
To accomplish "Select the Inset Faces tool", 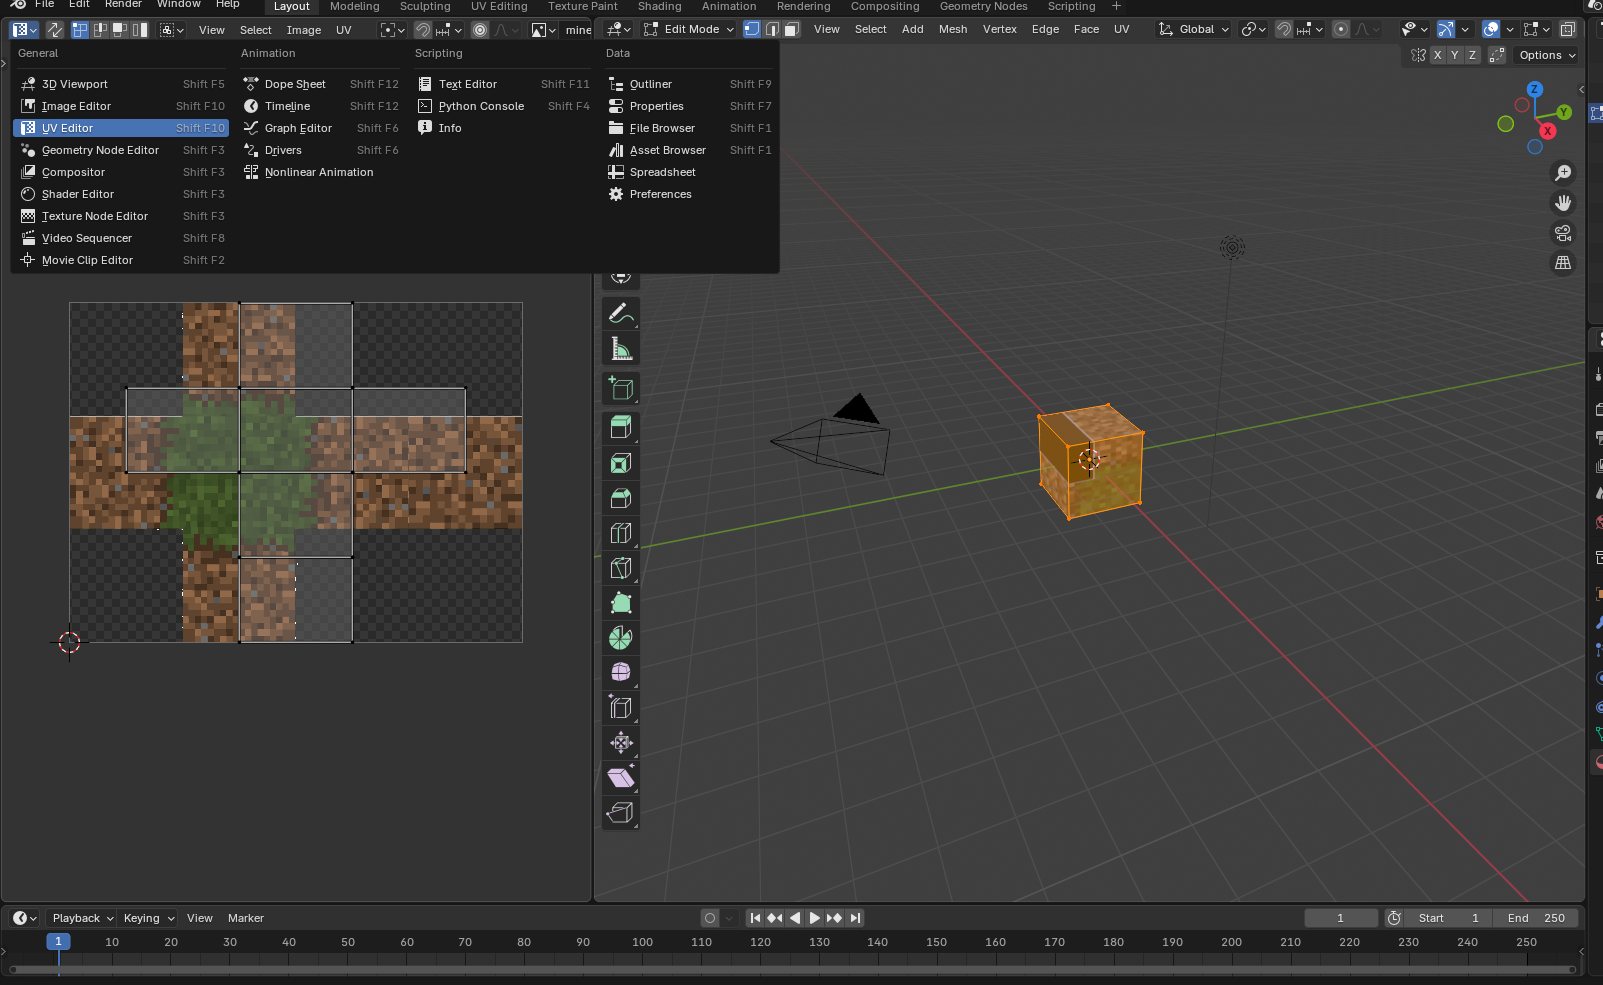I will tap(621, 463).
